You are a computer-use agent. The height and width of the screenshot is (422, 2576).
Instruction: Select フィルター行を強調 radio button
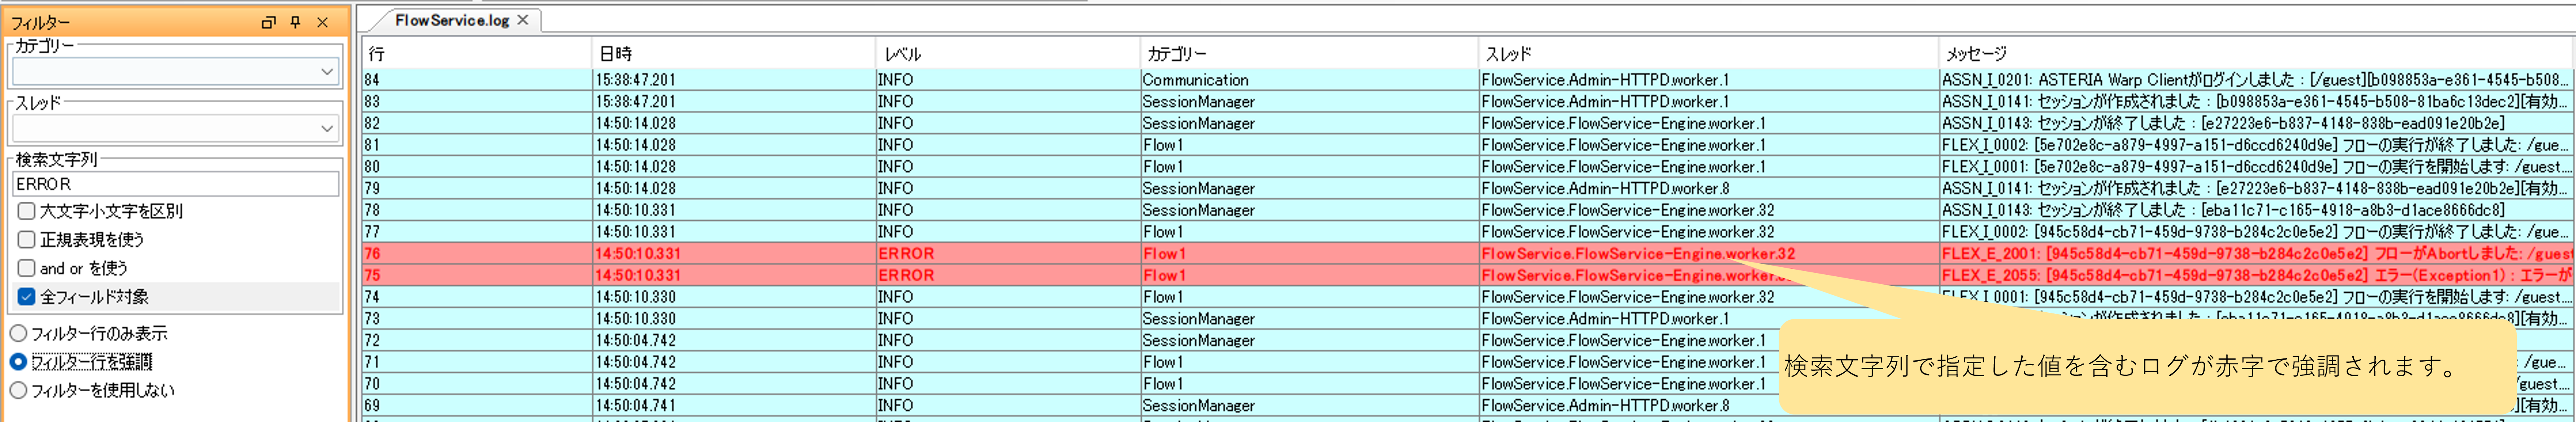point(18,361)
